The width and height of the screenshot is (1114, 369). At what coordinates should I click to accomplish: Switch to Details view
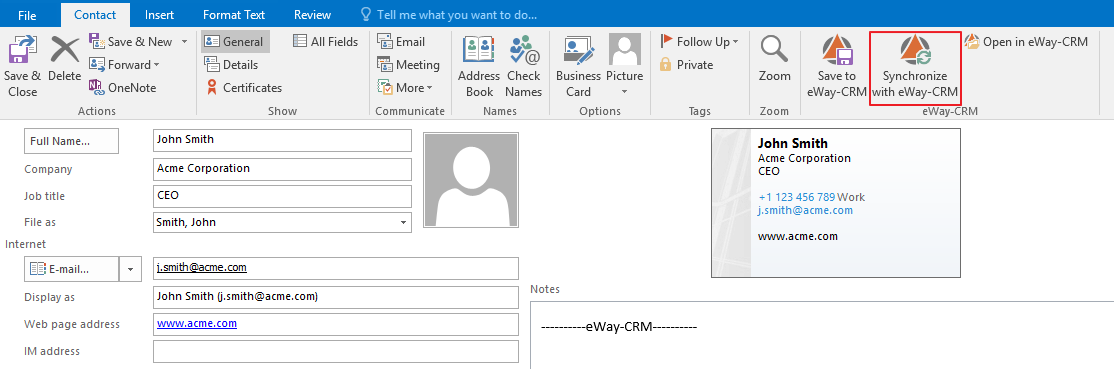232,65
